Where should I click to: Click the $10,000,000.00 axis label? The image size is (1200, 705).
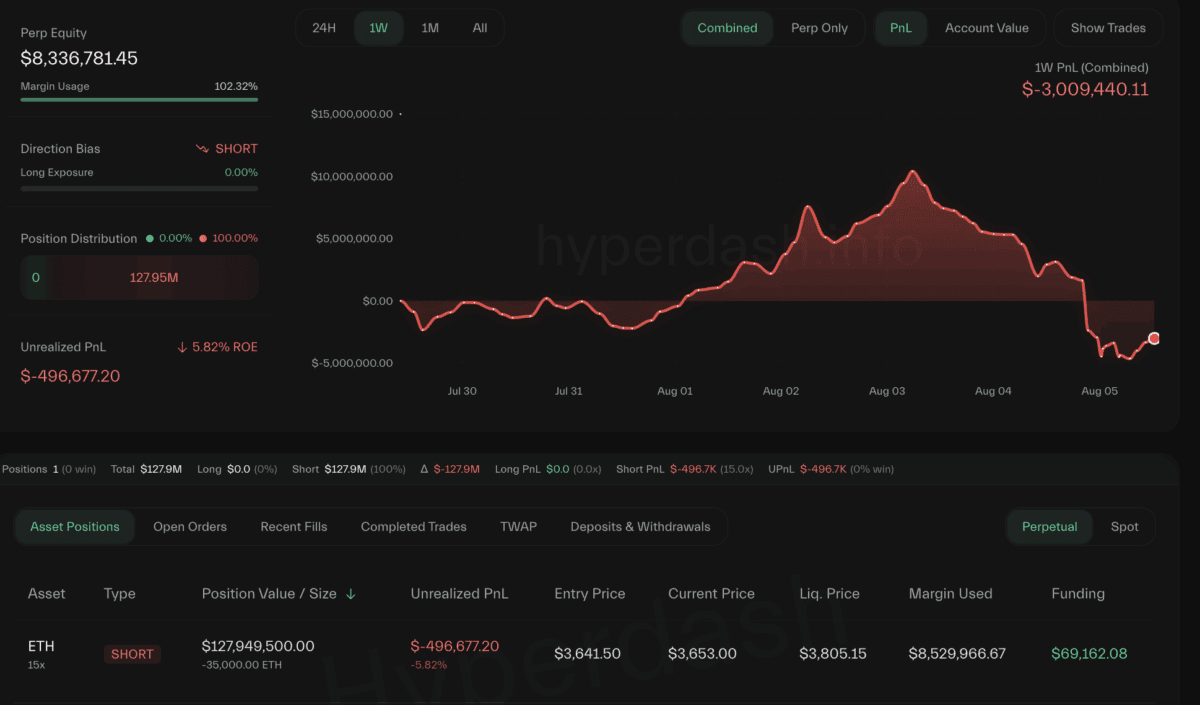click(352, 176)
